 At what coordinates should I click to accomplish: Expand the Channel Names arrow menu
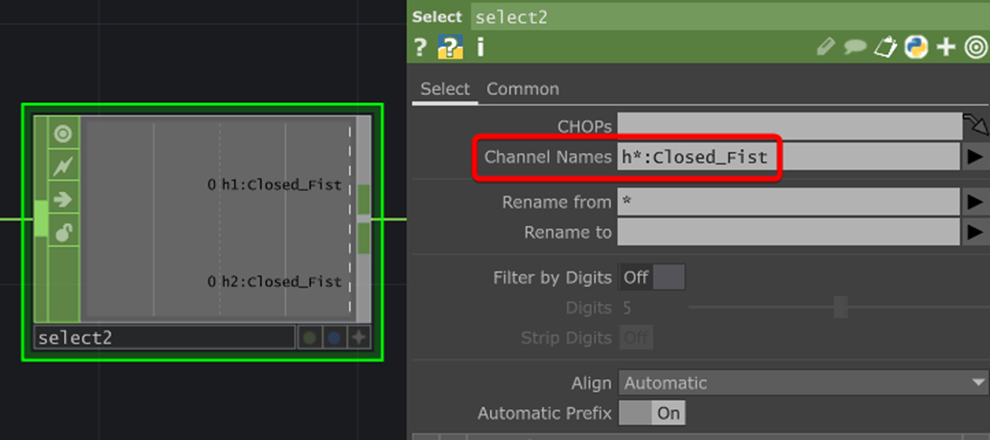974,157
